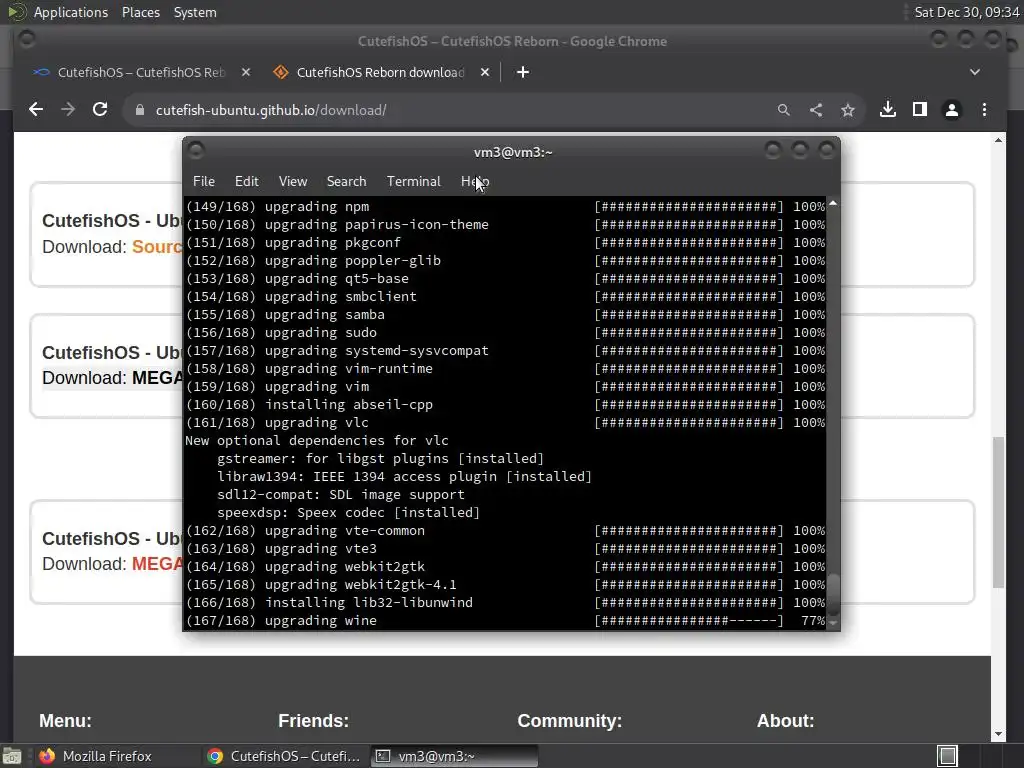Viewport: 1024px width, 768px height.
Task: Expand Chrome tab search chevron
Action: coord(974,72)
